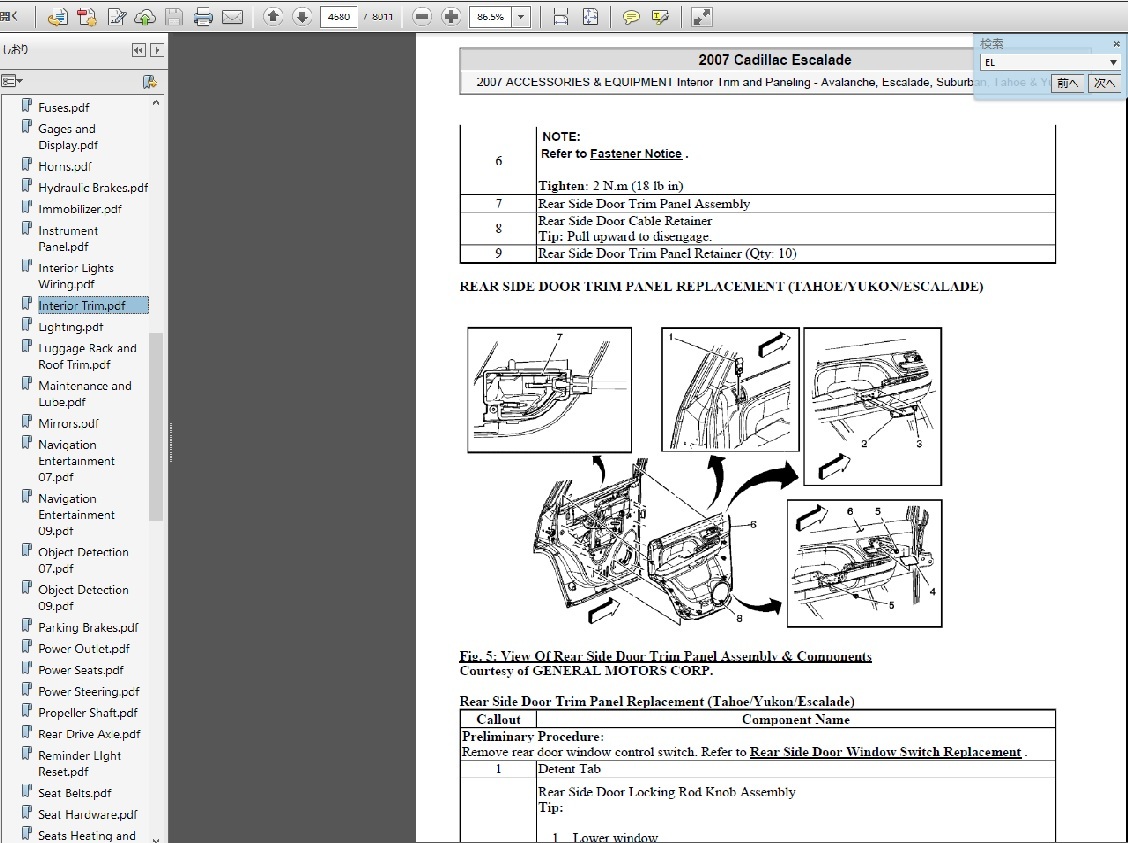This screenshot has height=843, width=1128.
Task: Open Navigation Entertainment 09.pdf bookmark
Action: coord(76,514)
